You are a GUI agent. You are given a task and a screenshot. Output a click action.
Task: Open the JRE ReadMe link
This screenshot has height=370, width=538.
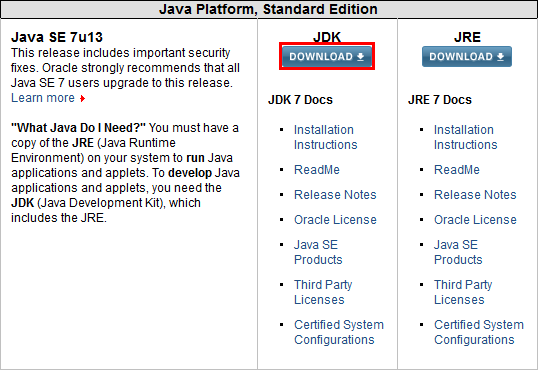457,170
